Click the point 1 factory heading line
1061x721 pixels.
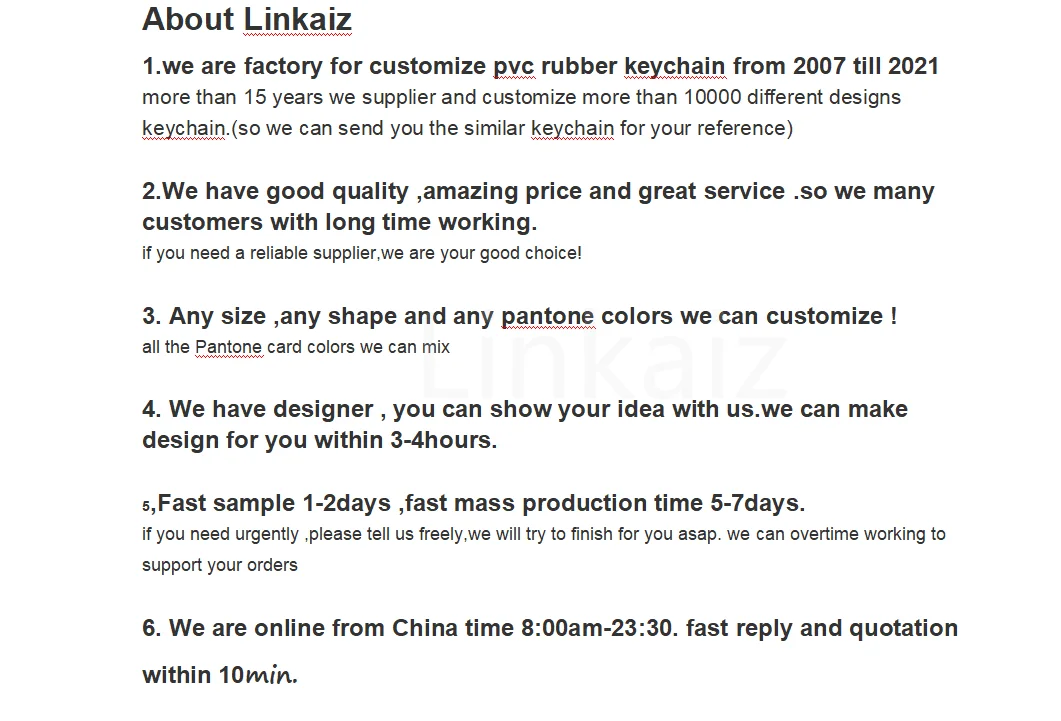(x=540, y=67)
